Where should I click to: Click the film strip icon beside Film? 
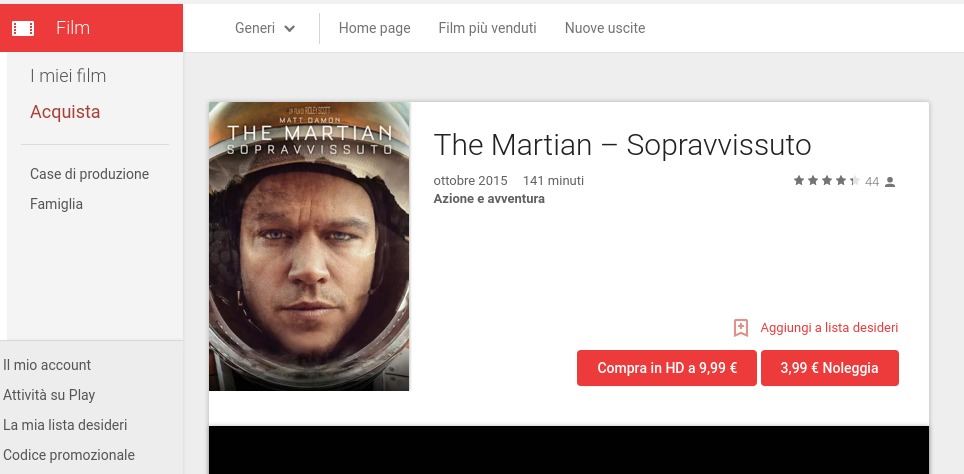coord(23,28)
